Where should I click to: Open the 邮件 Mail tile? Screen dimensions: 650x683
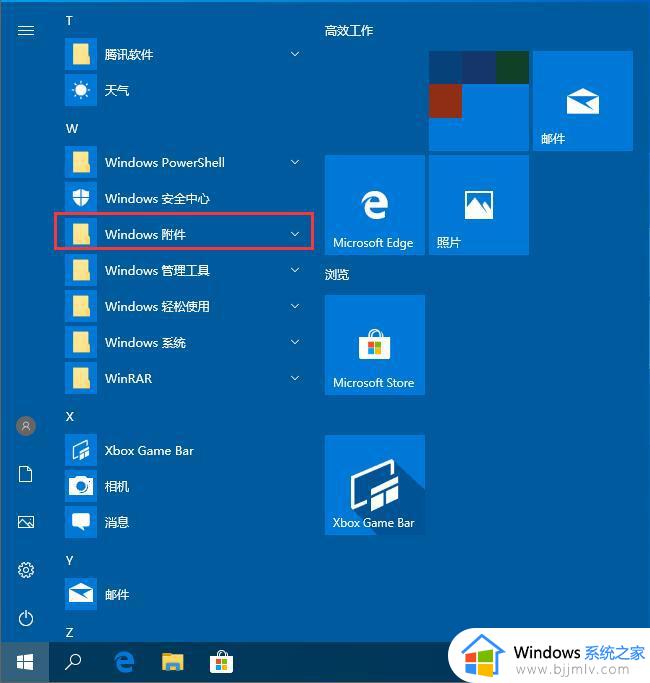click(x=583, y=101)
